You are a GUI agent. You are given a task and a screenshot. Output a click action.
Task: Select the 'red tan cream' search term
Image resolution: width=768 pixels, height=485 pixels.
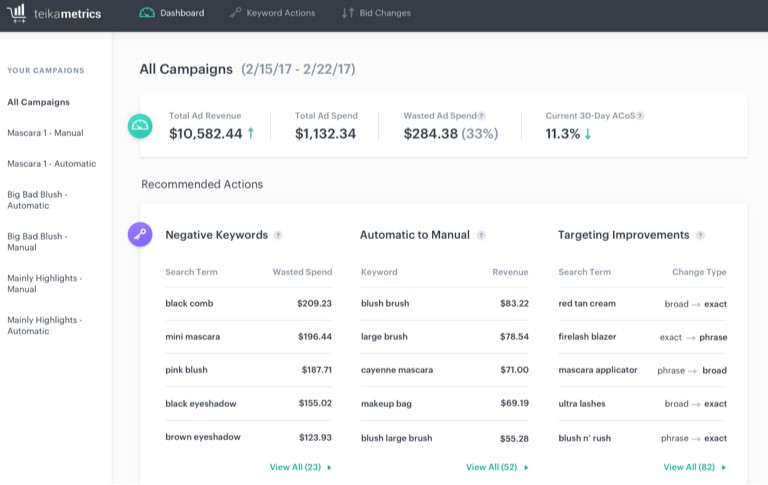click(x=587, y=303)
